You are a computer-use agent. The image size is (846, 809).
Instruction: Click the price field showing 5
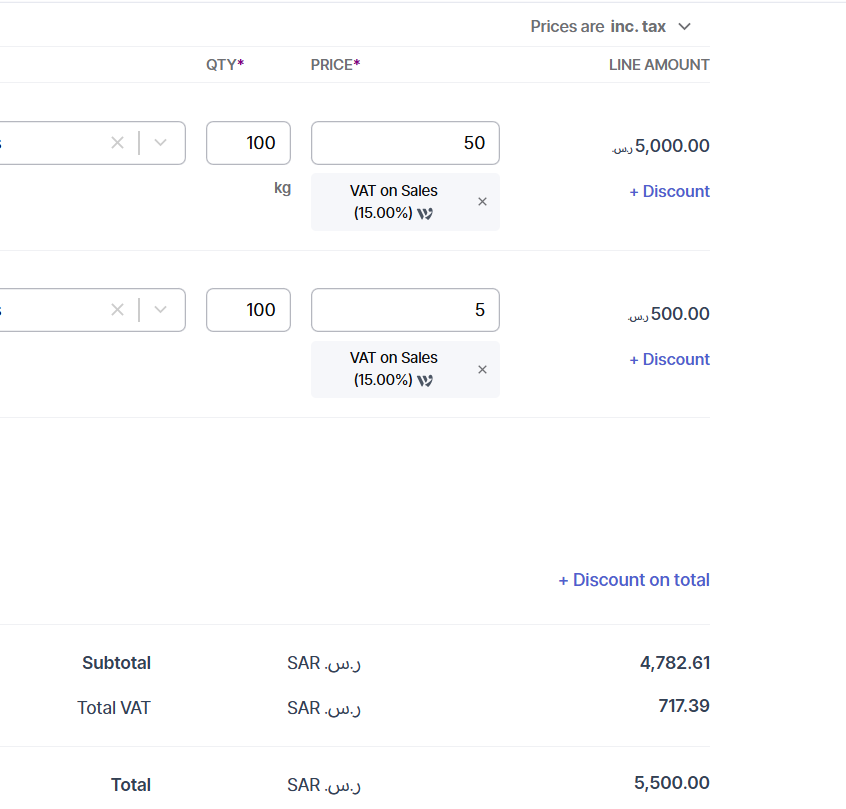[x=405, y=310]
